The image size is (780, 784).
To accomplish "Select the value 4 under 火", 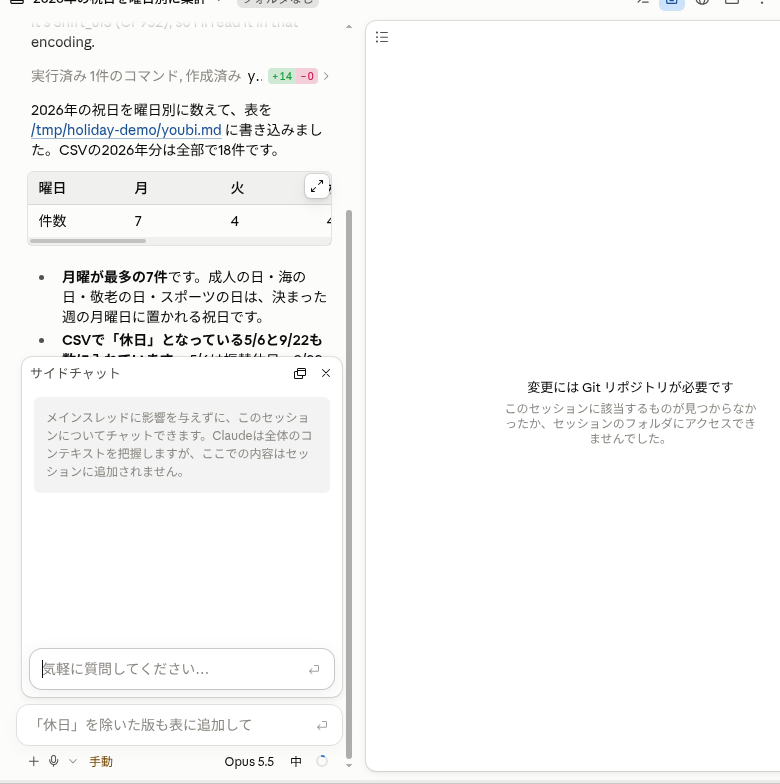I will (x=234, y=221).
